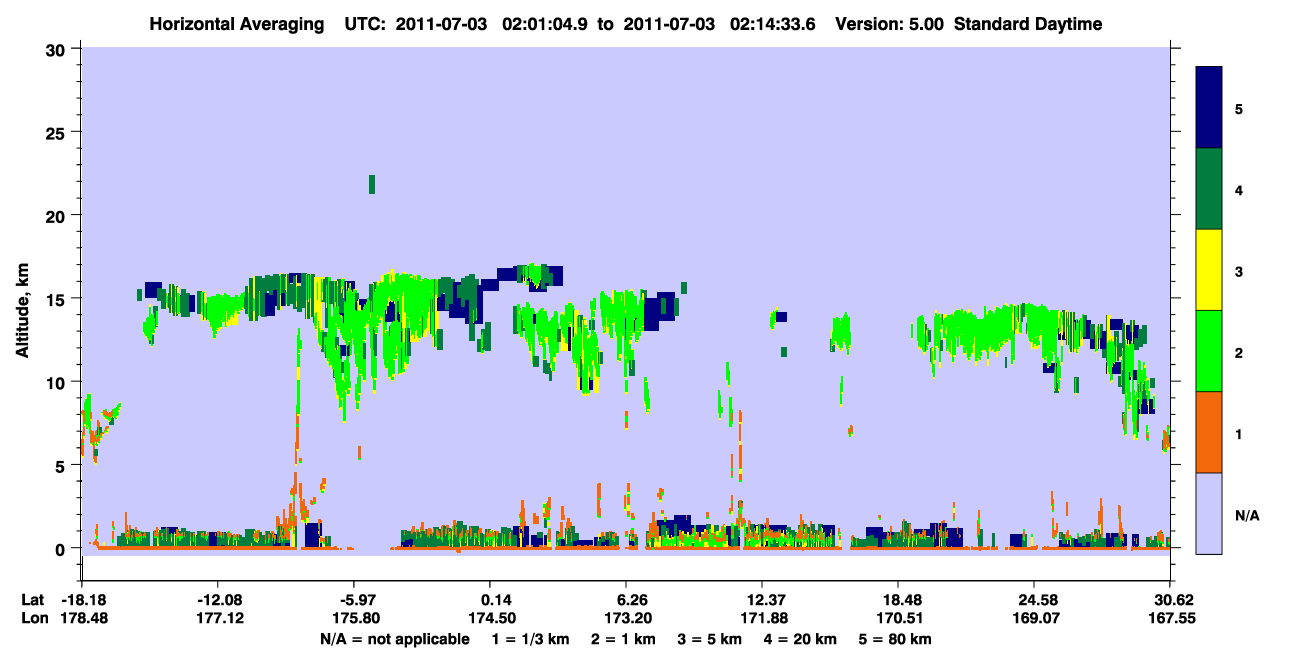Click the yellow level 3 legend swatch
The width and height of the screenshot is (1300, 667).
tap(1209, 270)
